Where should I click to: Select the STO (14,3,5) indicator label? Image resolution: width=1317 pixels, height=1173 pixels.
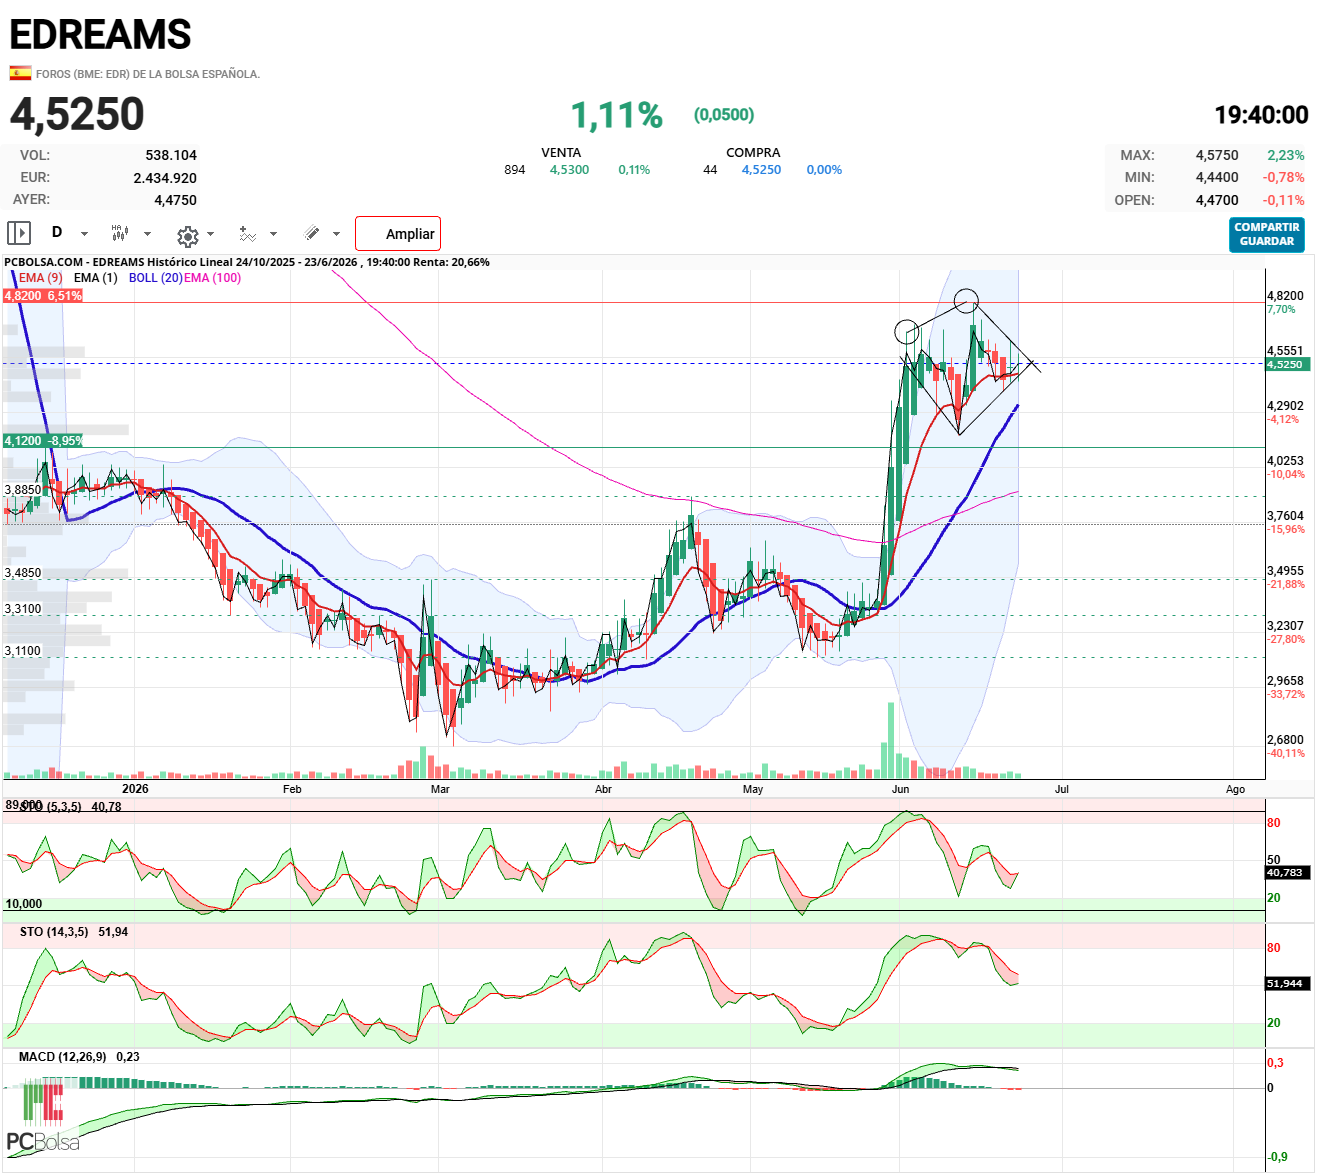pos(54,932)
